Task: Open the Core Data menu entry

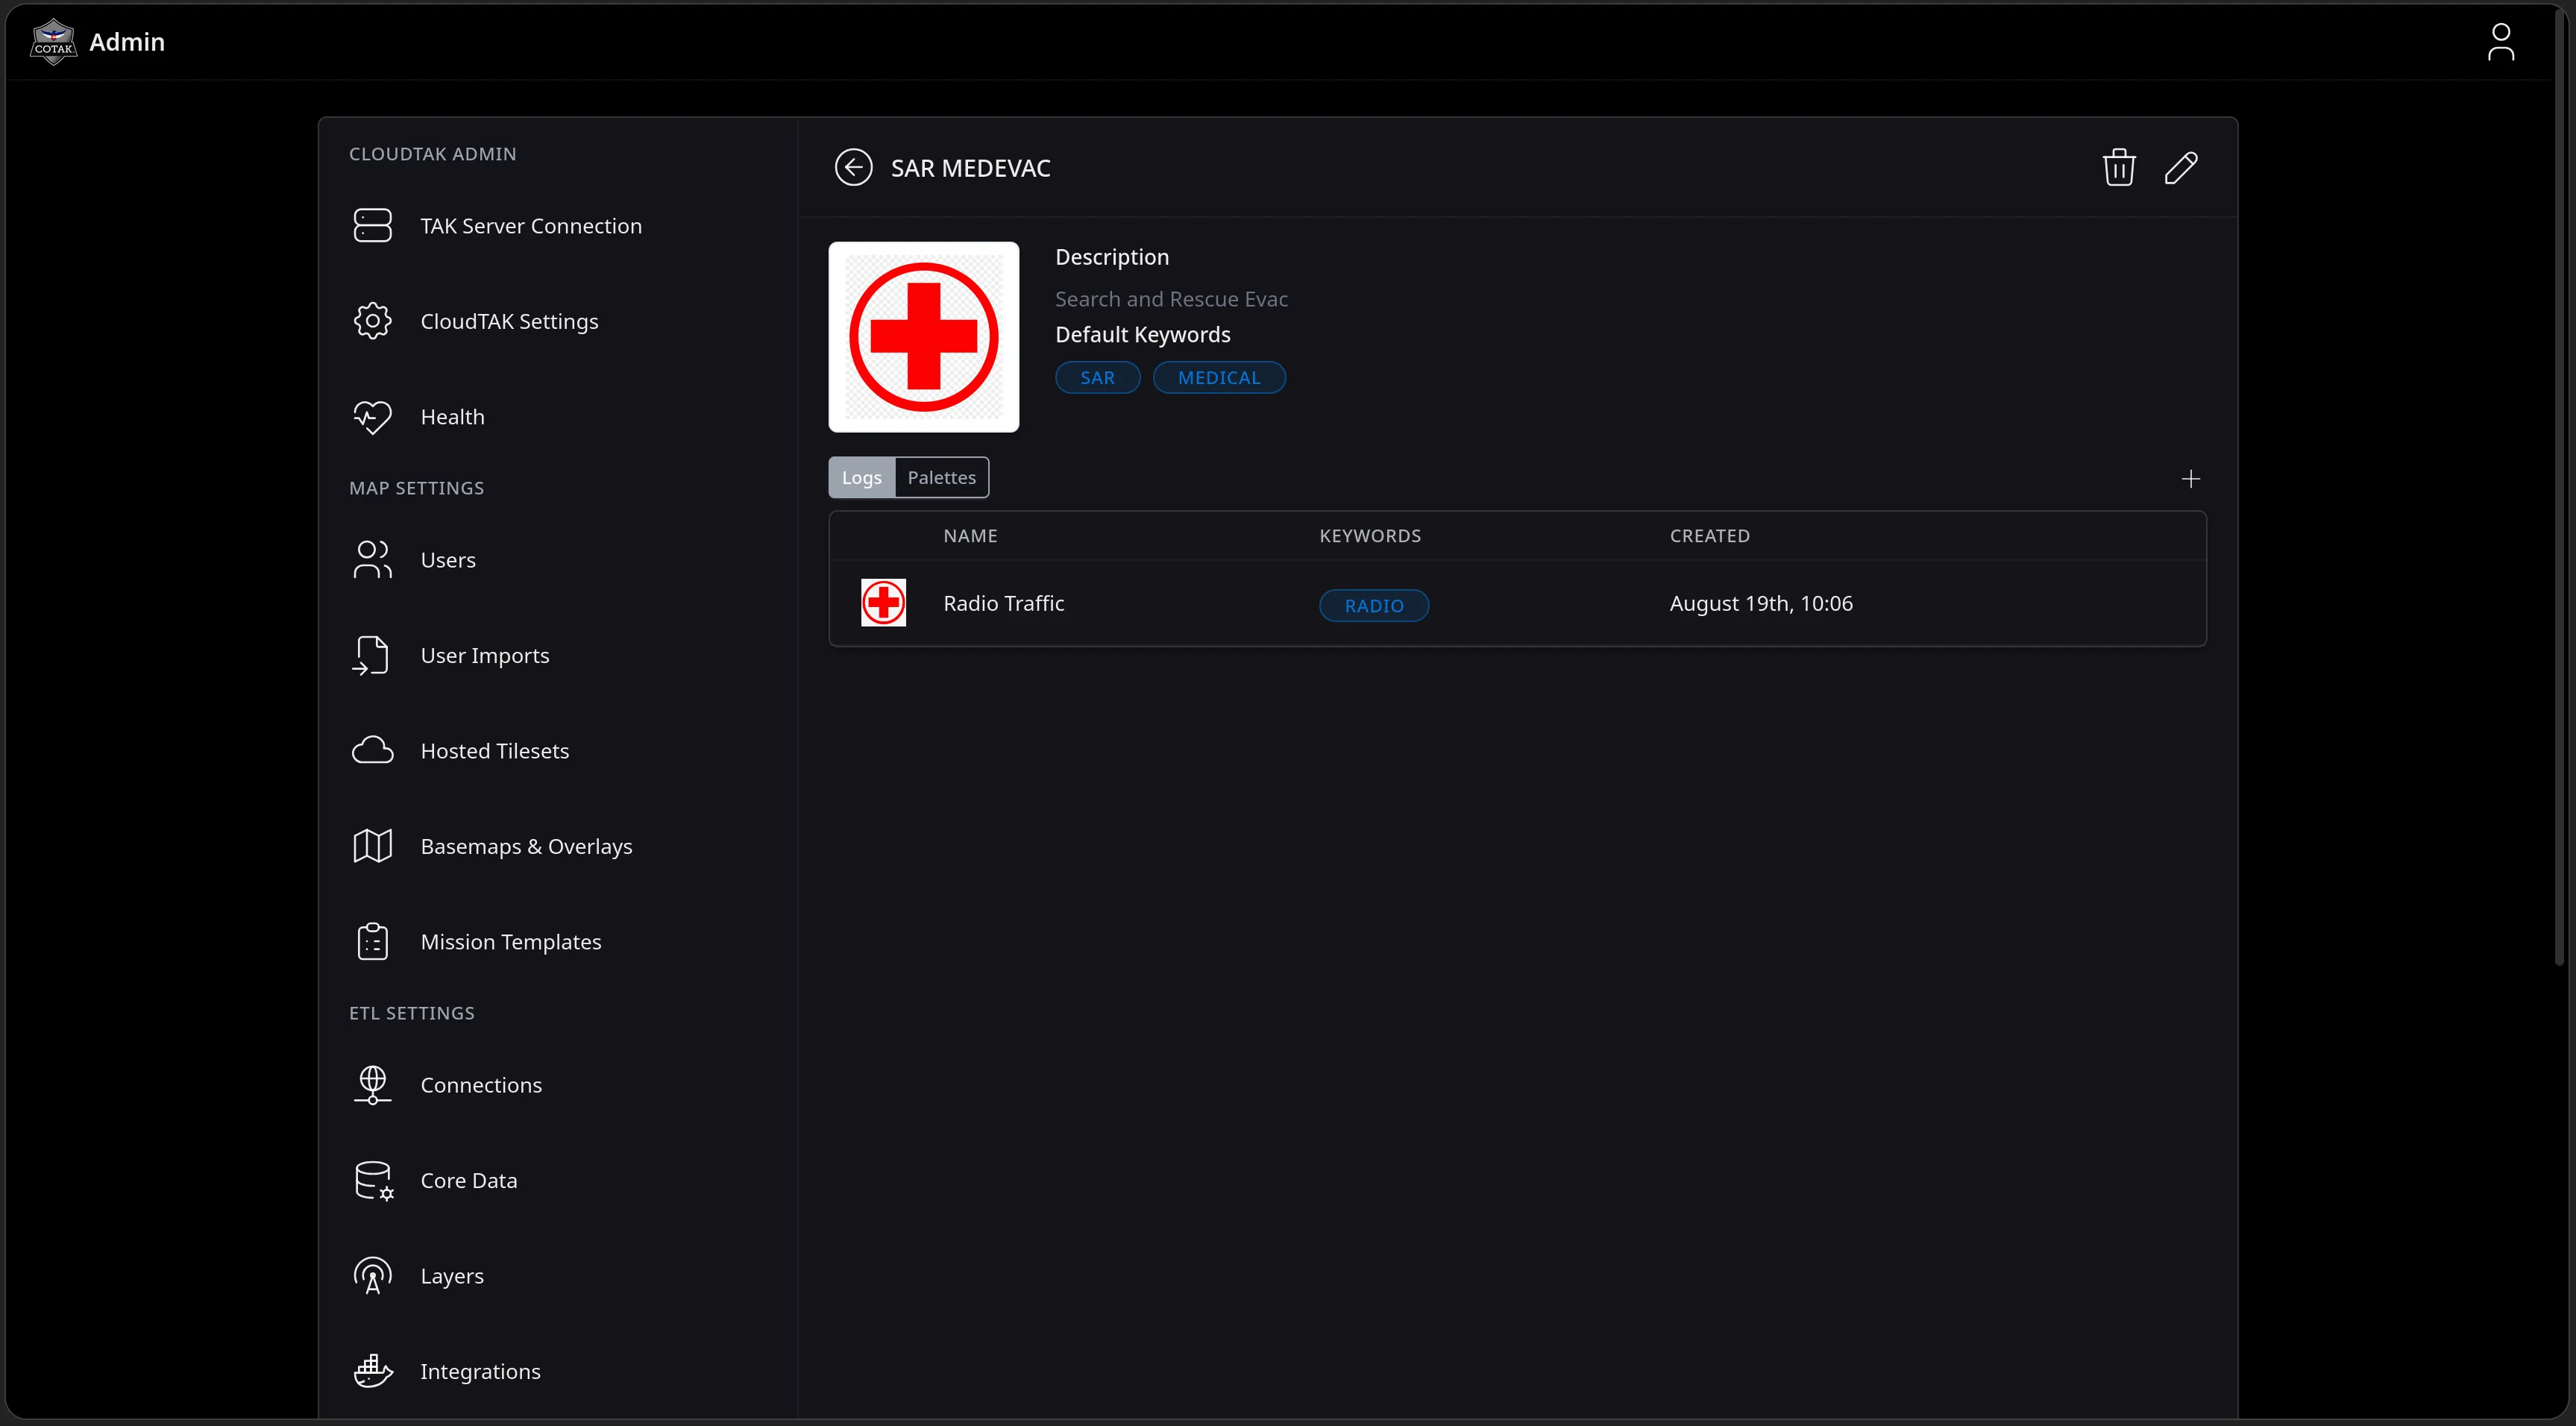Action: 558,1181
